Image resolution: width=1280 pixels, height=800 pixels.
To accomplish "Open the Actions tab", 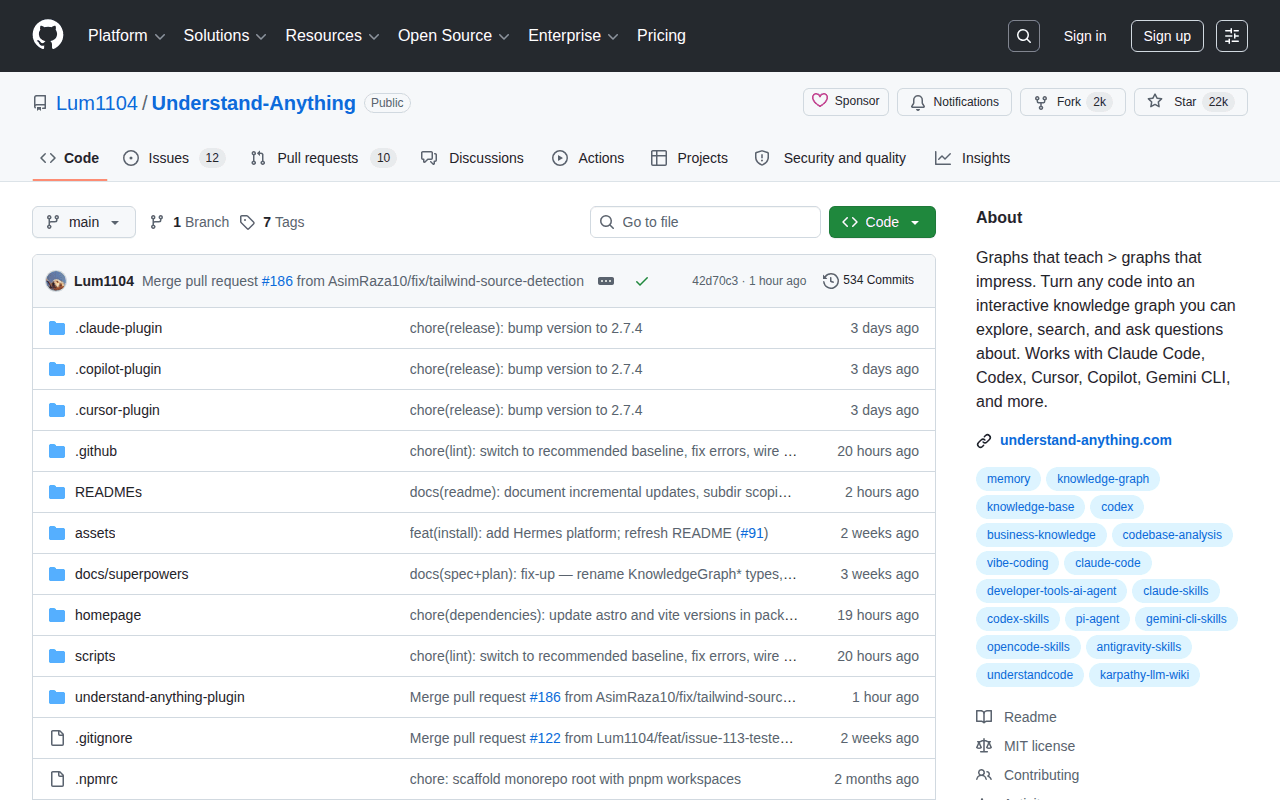I will pyautogui.click(x=588, y=158).
